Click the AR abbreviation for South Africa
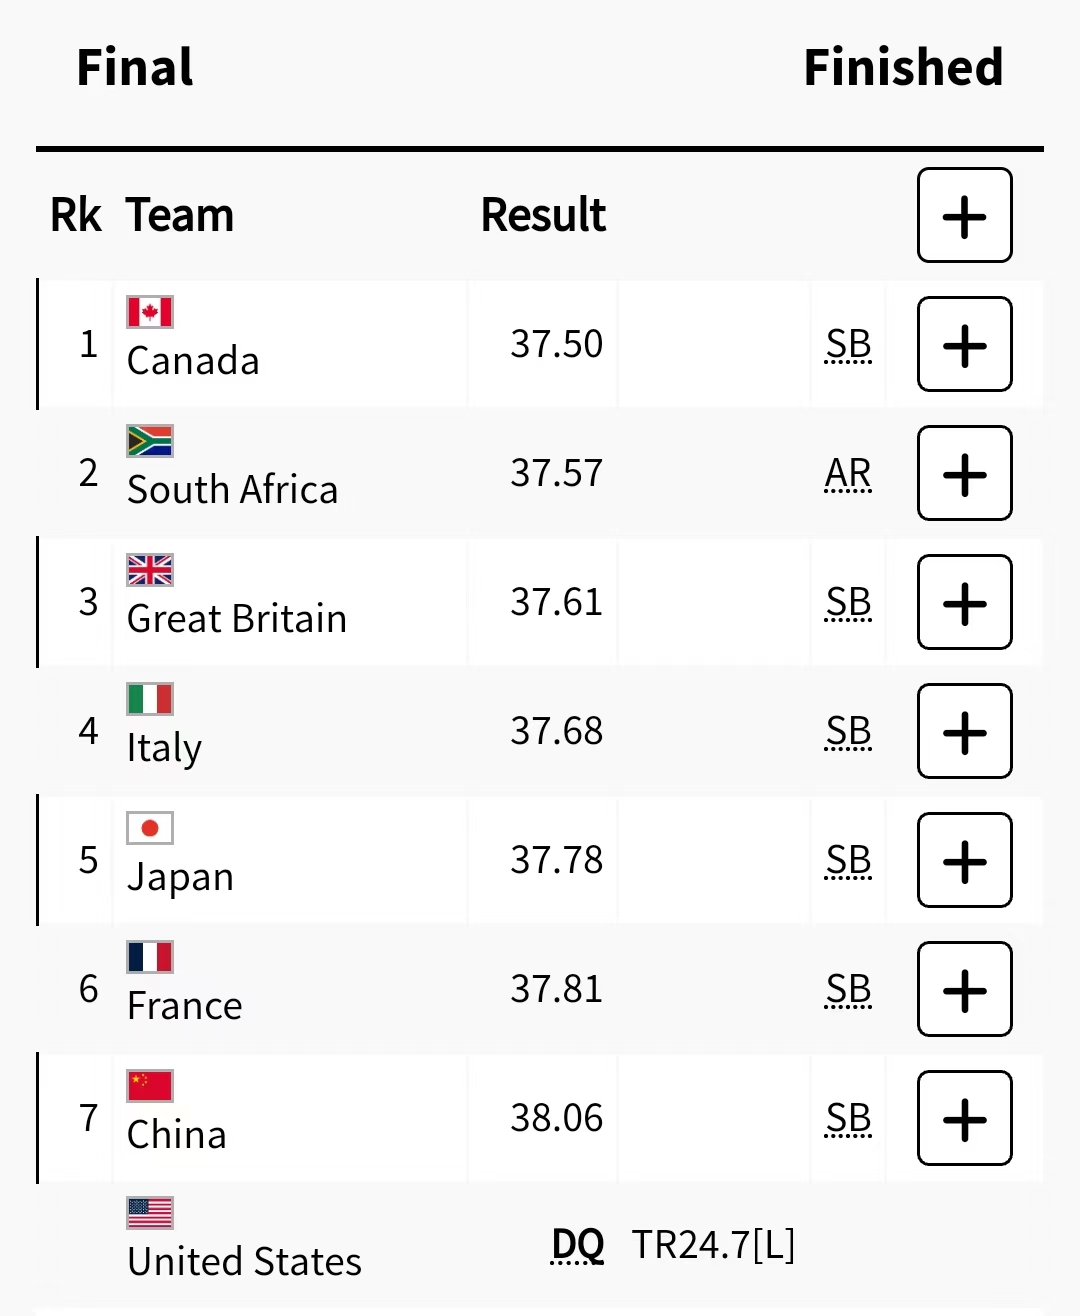Image resolution: width=1080 pixels, height=1316 pixels. (848, 473)
